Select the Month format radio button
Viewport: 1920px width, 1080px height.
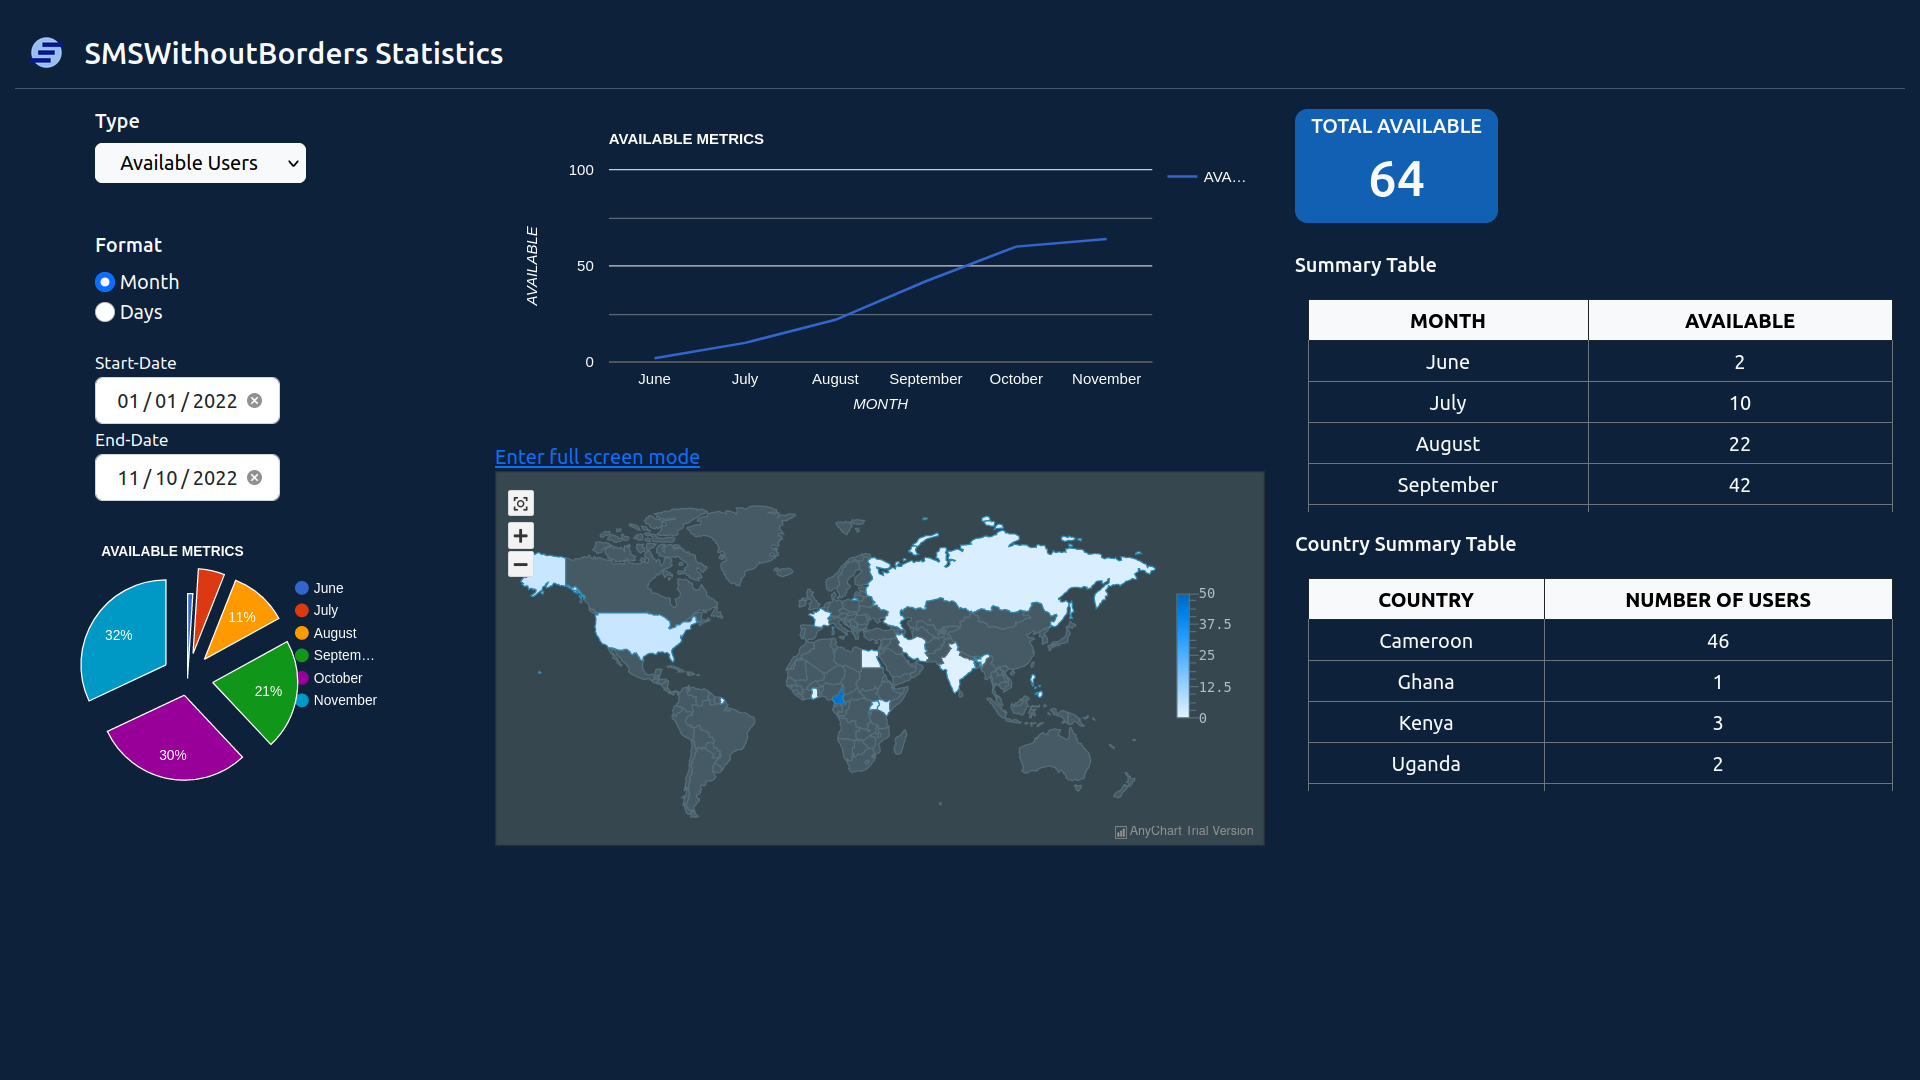coord(105,282)
